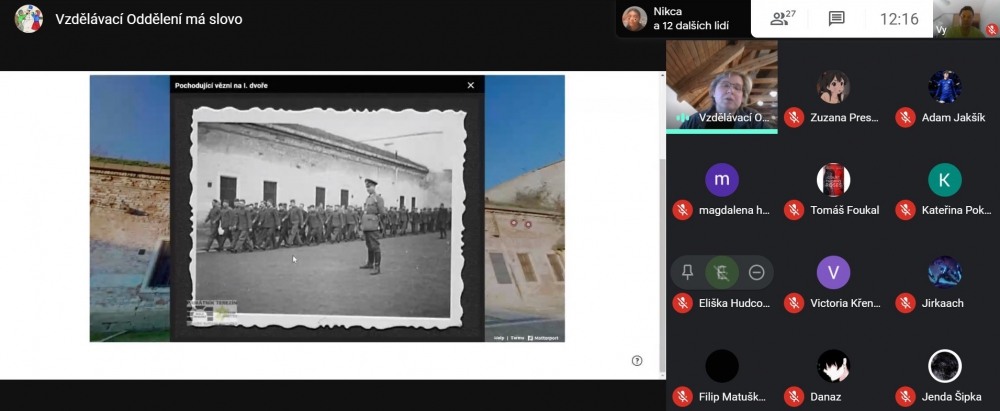Viewport: 1000px width, 411px height.
Task: Click the audio level indicator on Vzdělávací O... tile
Action: (x=682, y=118)
